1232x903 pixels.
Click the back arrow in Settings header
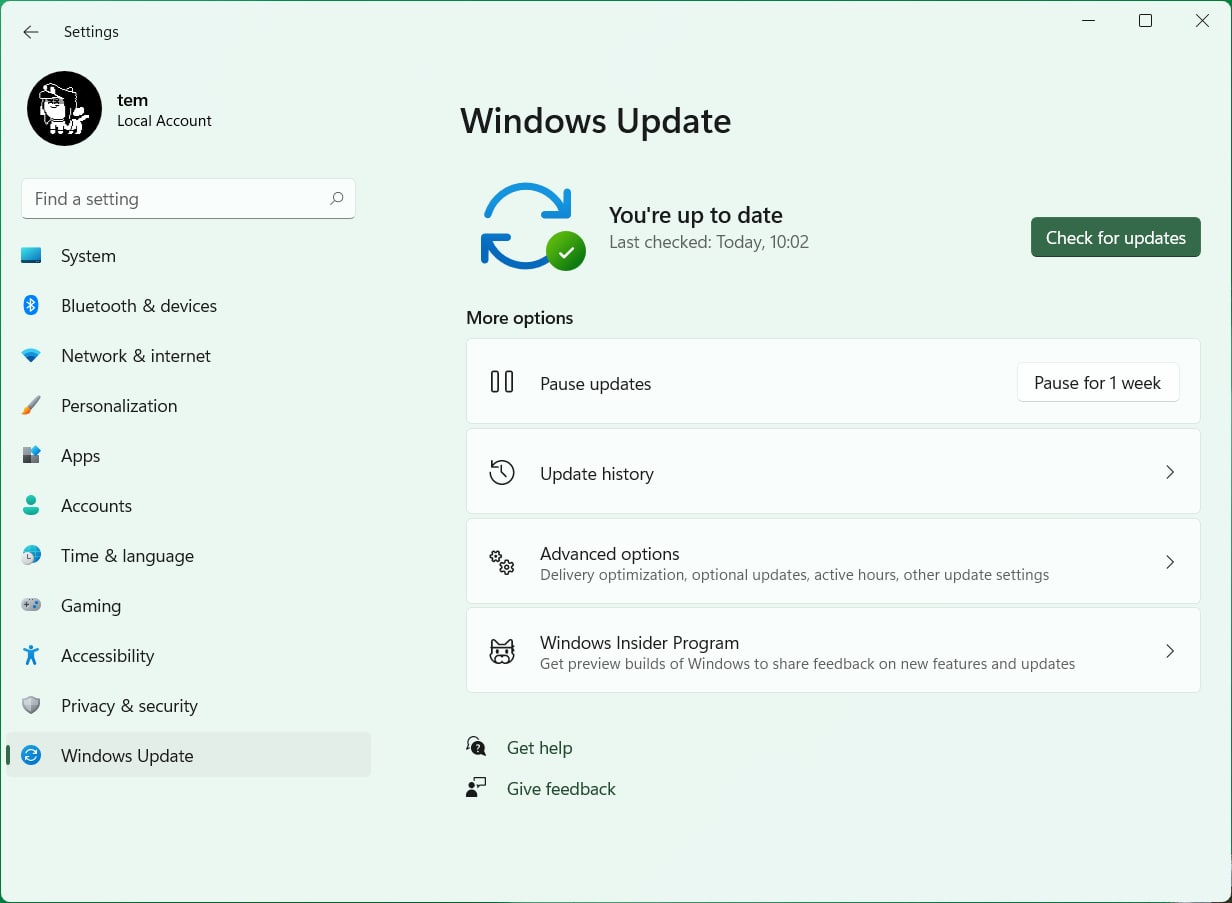(31, 32)
